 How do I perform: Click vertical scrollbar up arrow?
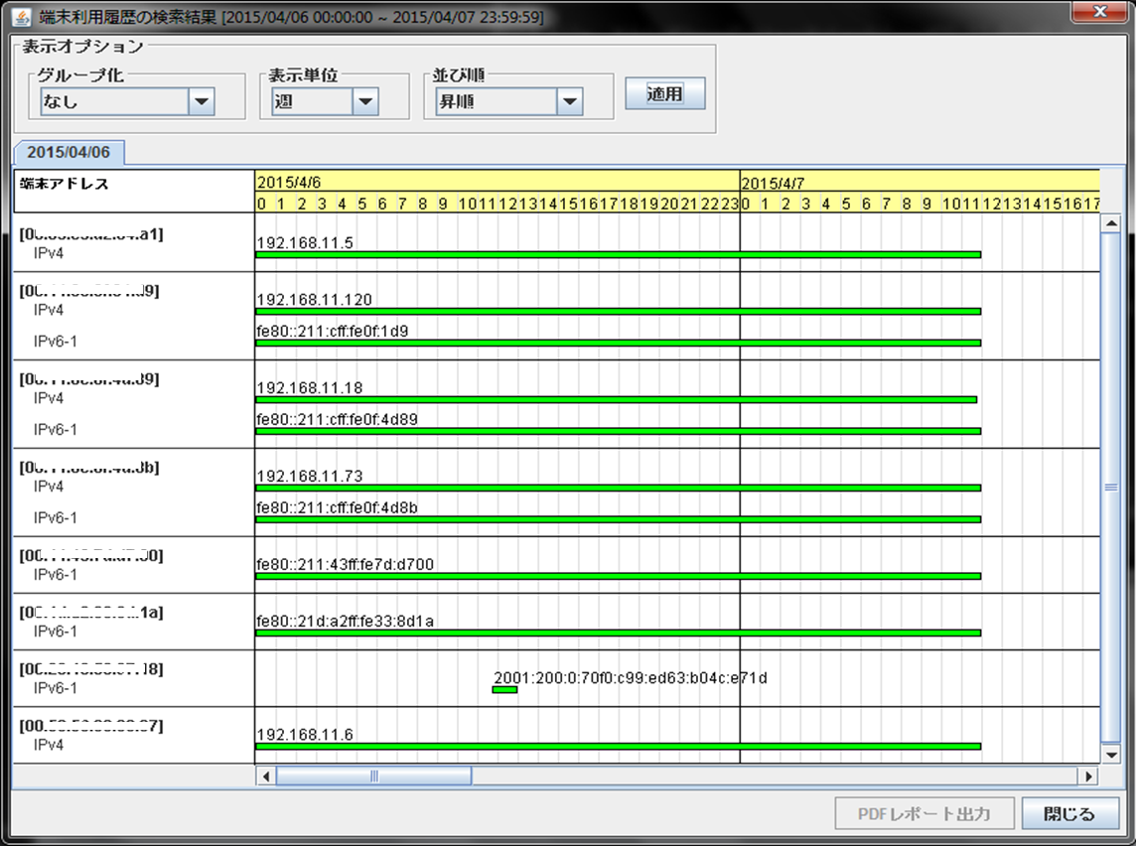click(x=1110, y=224)
